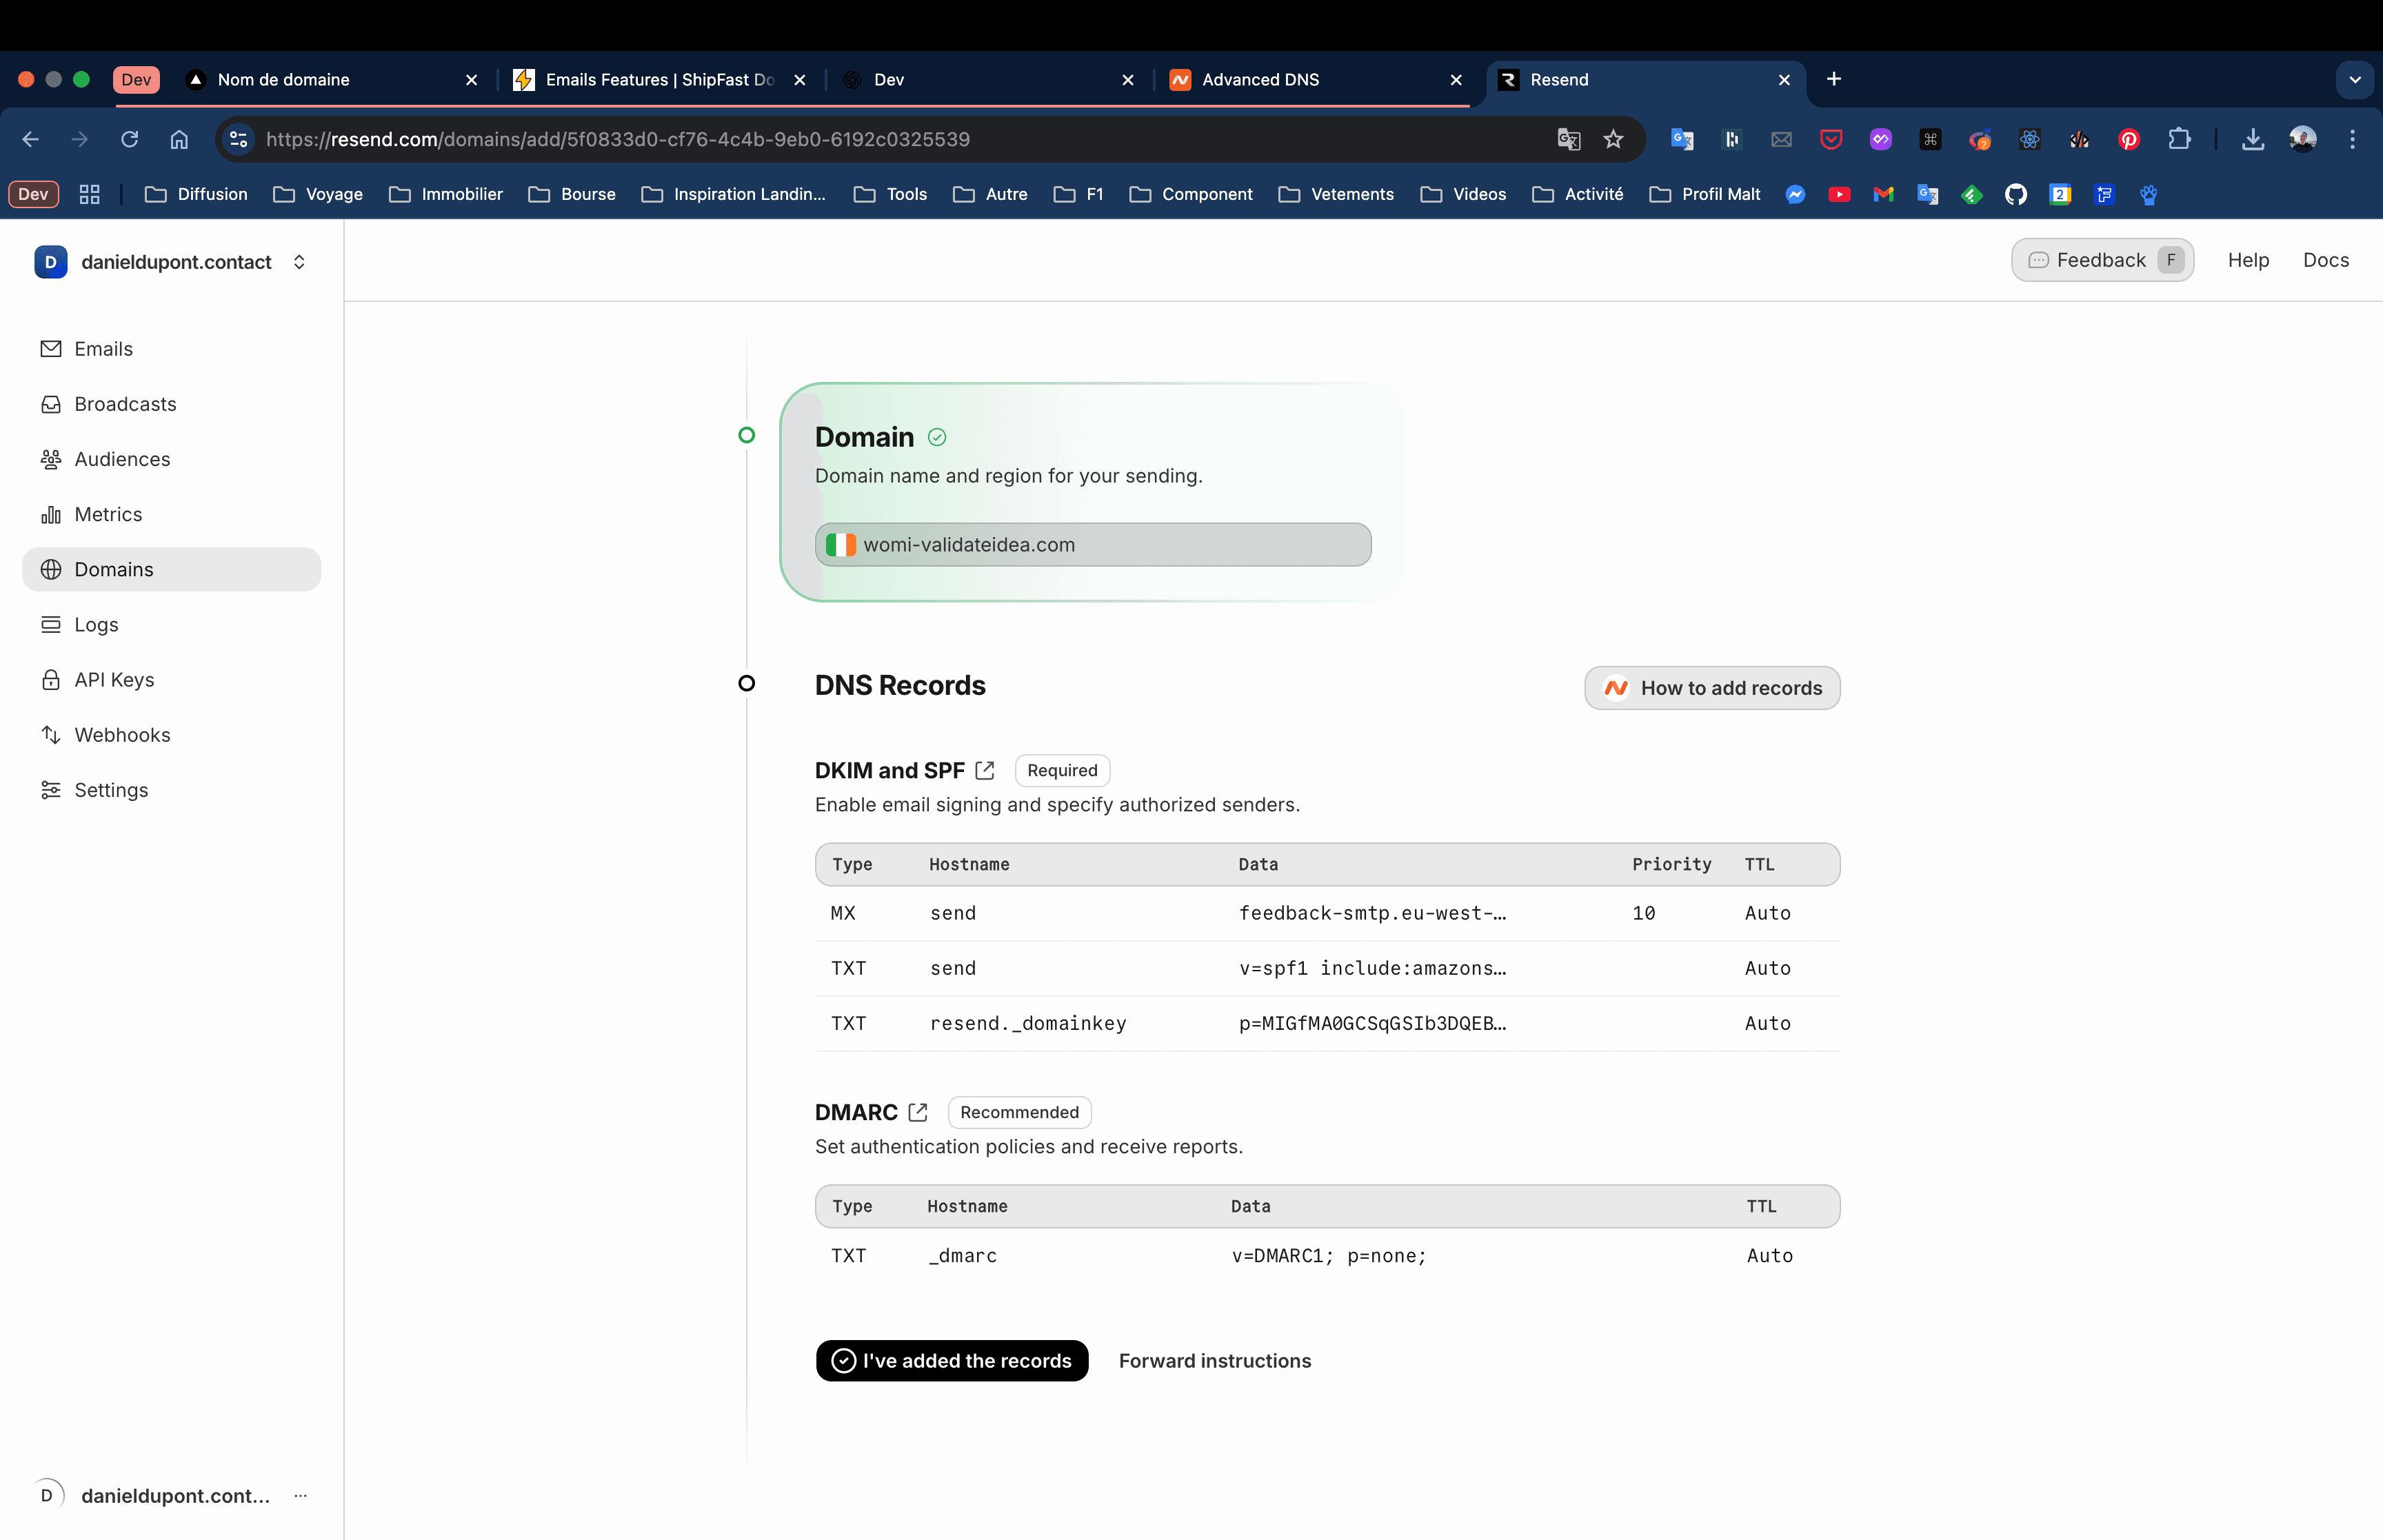Switch to the Advanced DNS tab

point(1260,80)
